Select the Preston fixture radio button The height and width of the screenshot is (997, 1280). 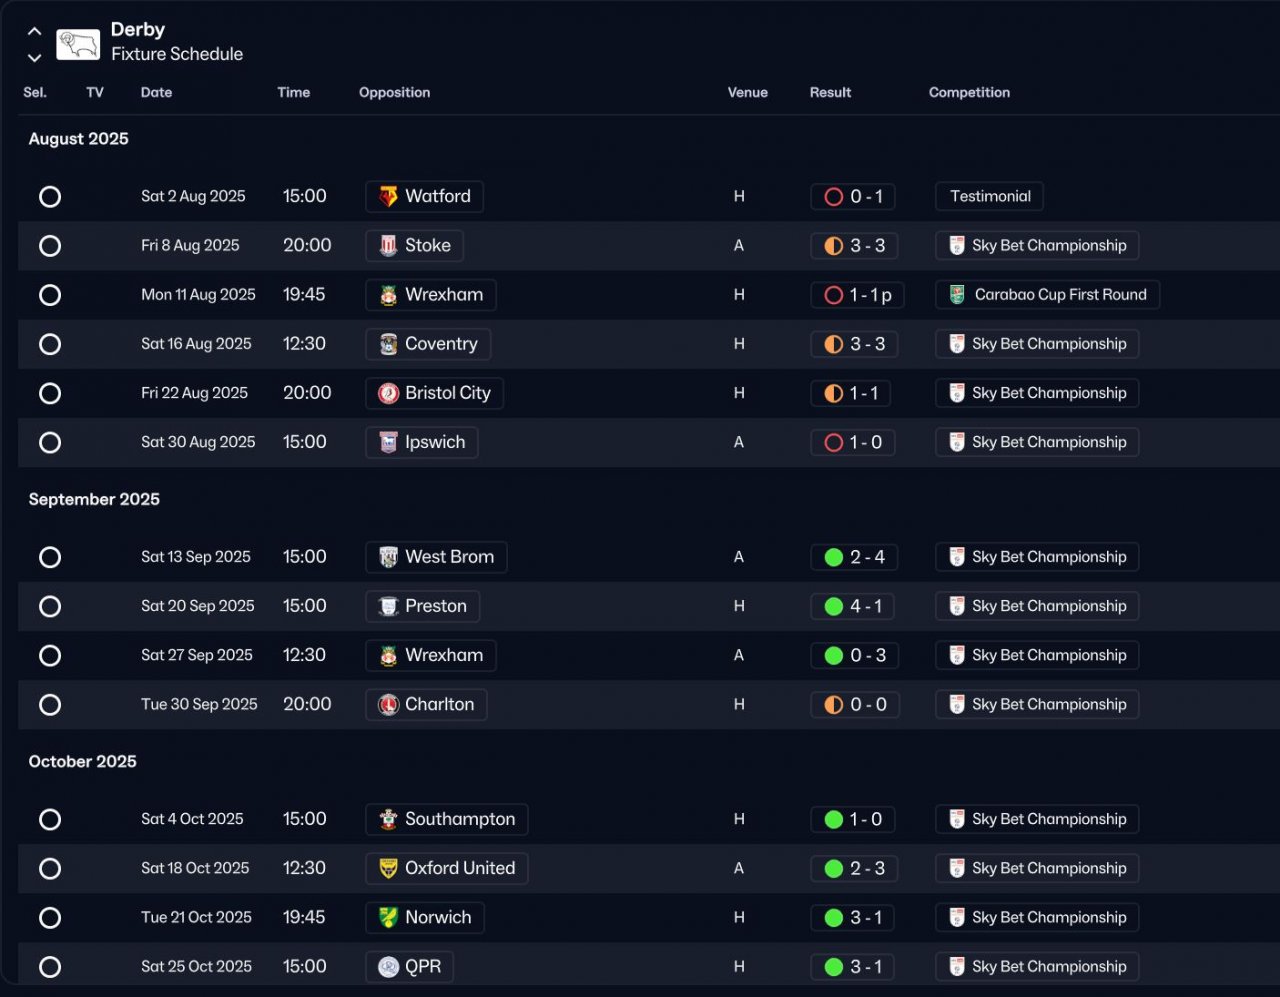pos(50,607)
